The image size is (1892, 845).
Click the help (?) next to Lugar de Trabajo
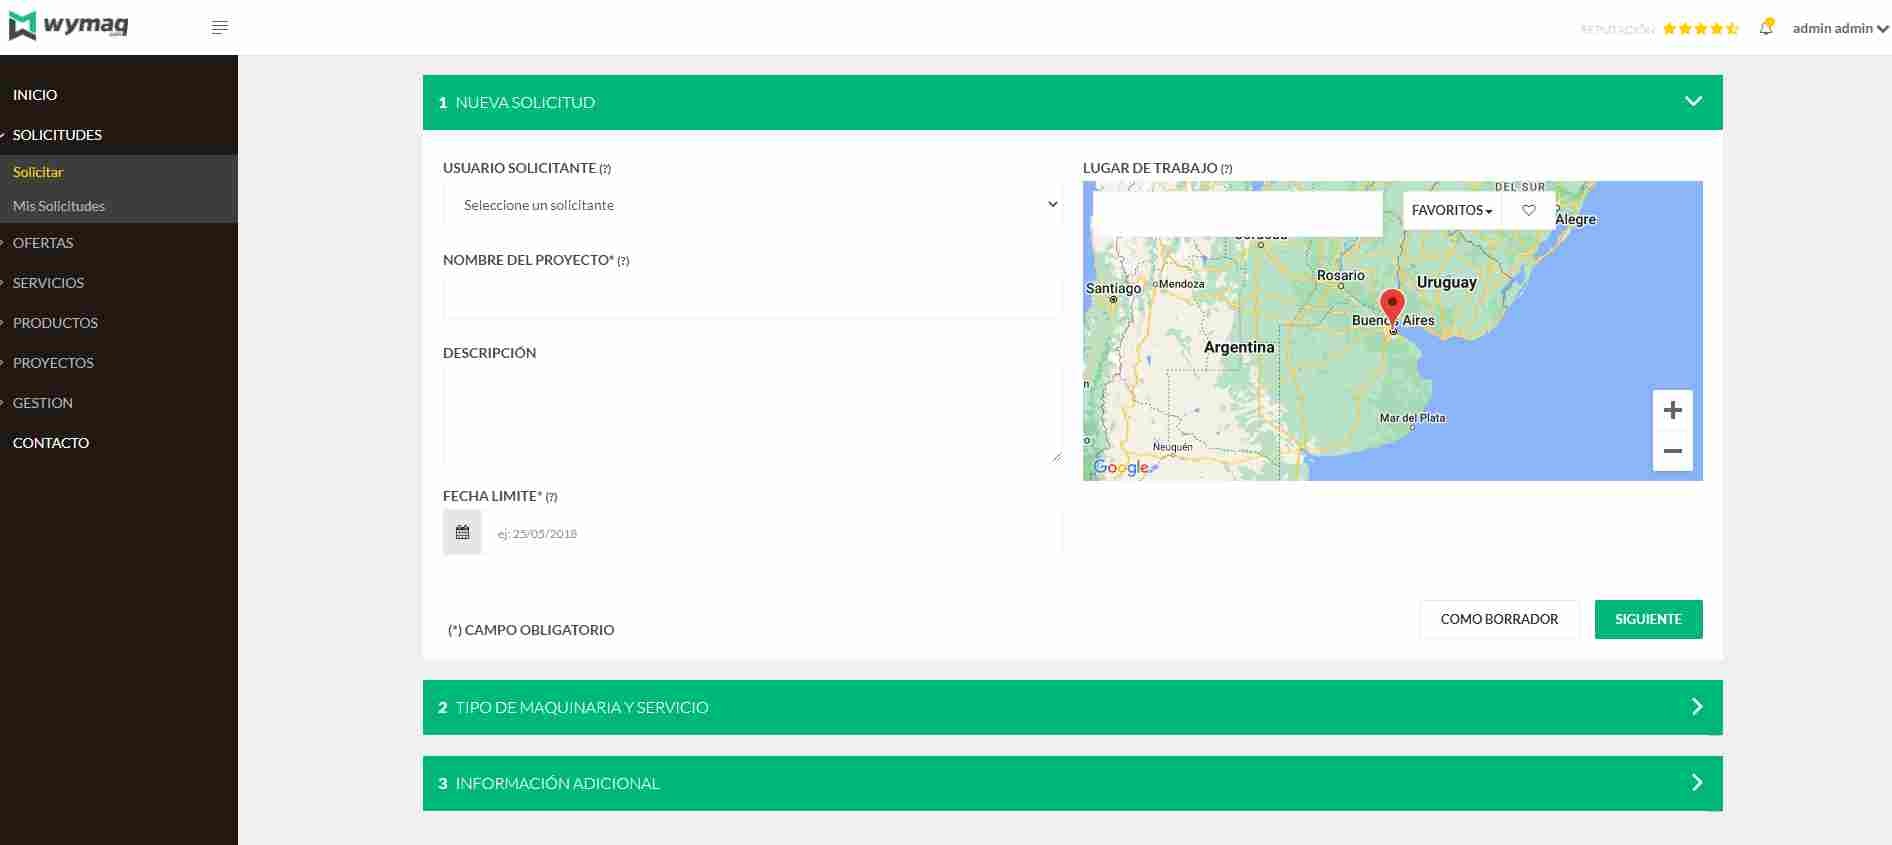[1226, 169]
